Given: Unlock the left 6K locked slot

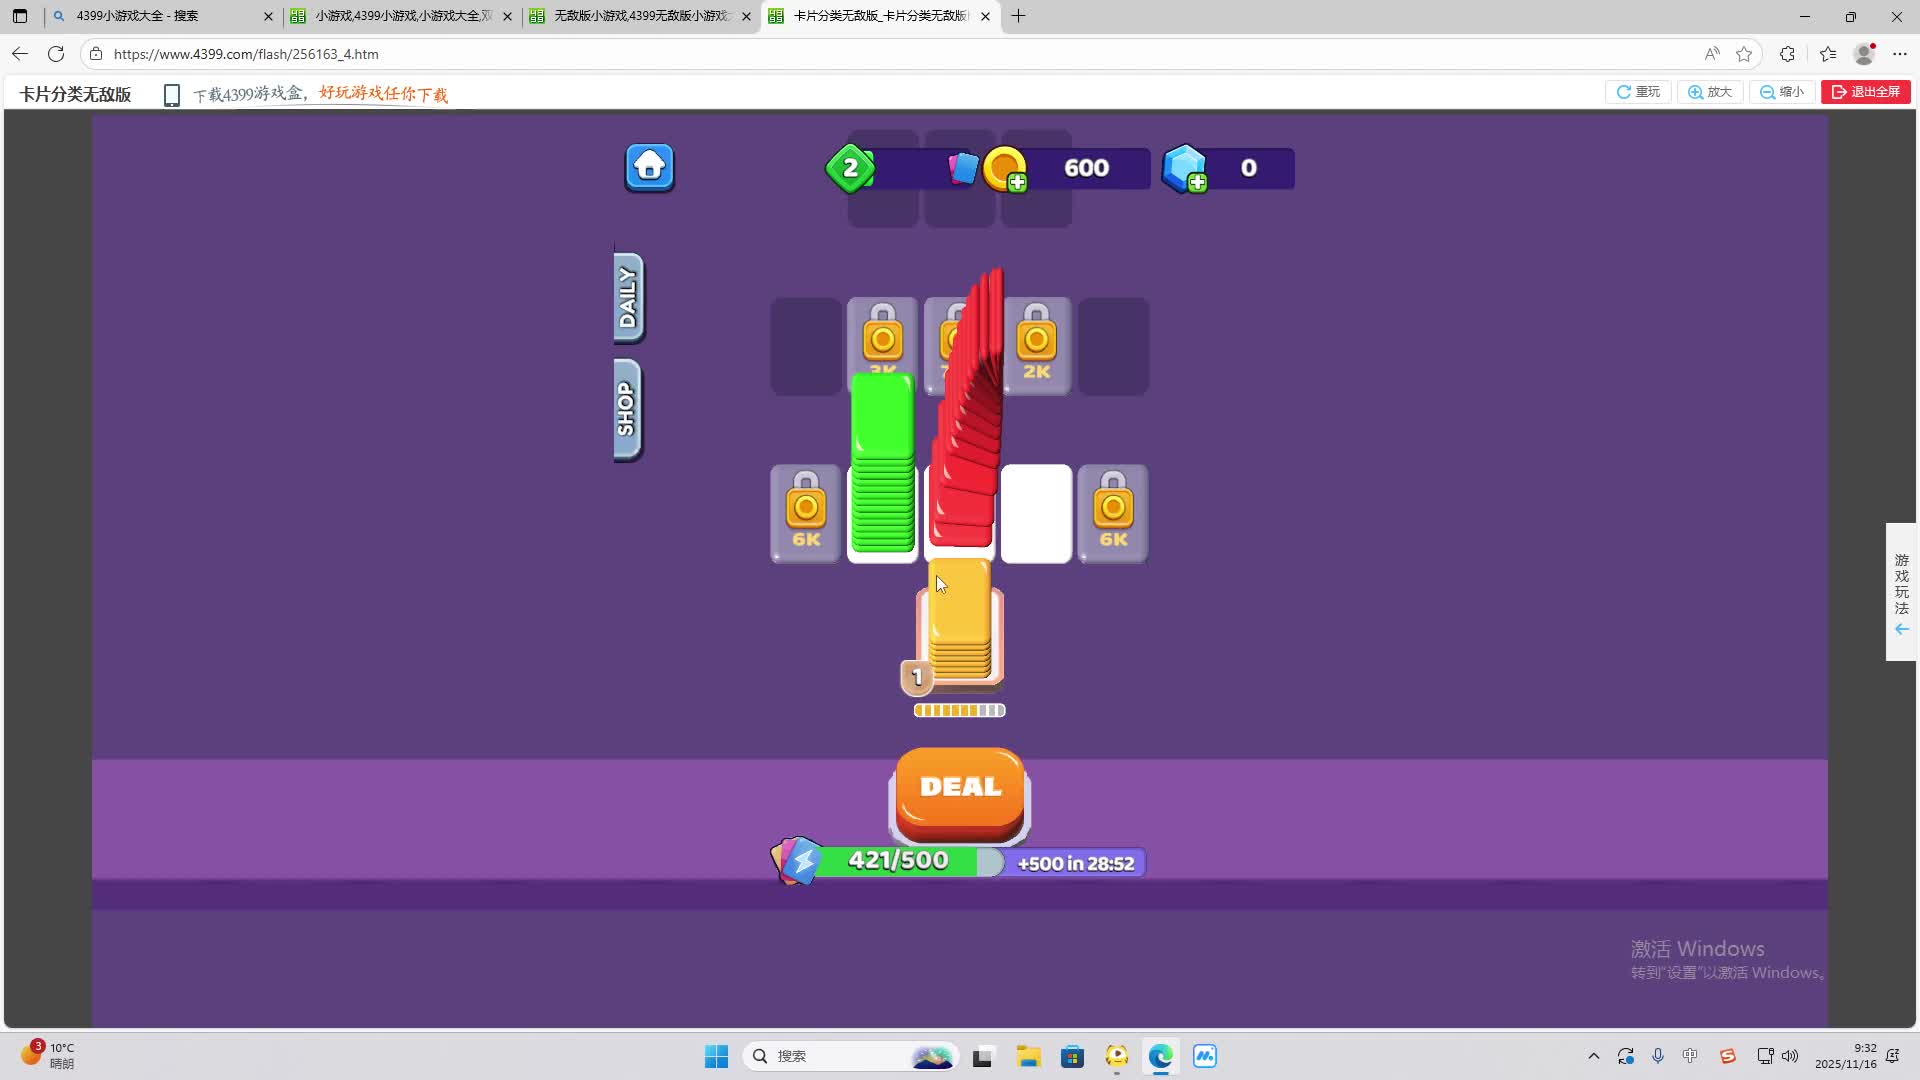Looking at the screenshot, I should (x=805, y=513).
